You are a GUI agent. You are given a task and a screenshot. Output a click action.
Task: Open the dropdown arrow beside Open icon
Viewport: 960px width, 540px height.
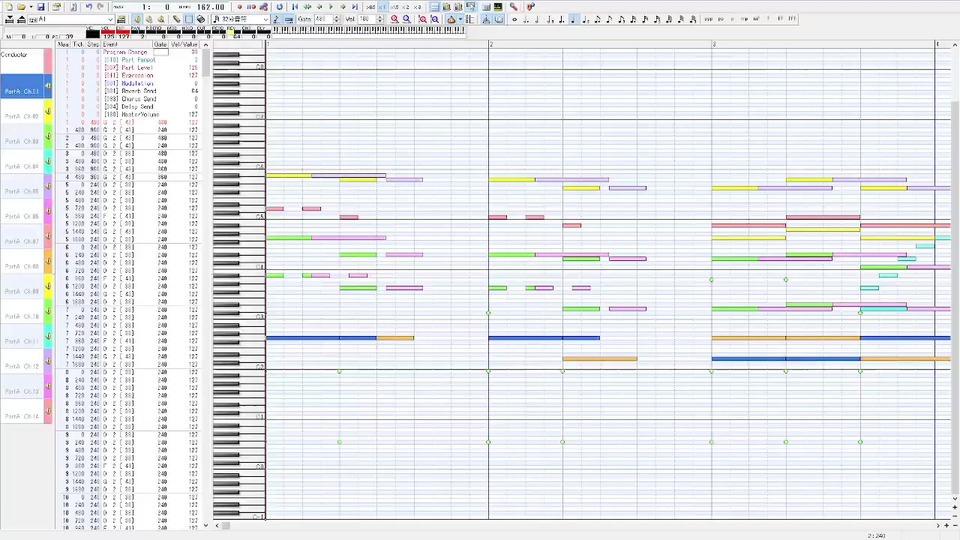pos(31,7)
